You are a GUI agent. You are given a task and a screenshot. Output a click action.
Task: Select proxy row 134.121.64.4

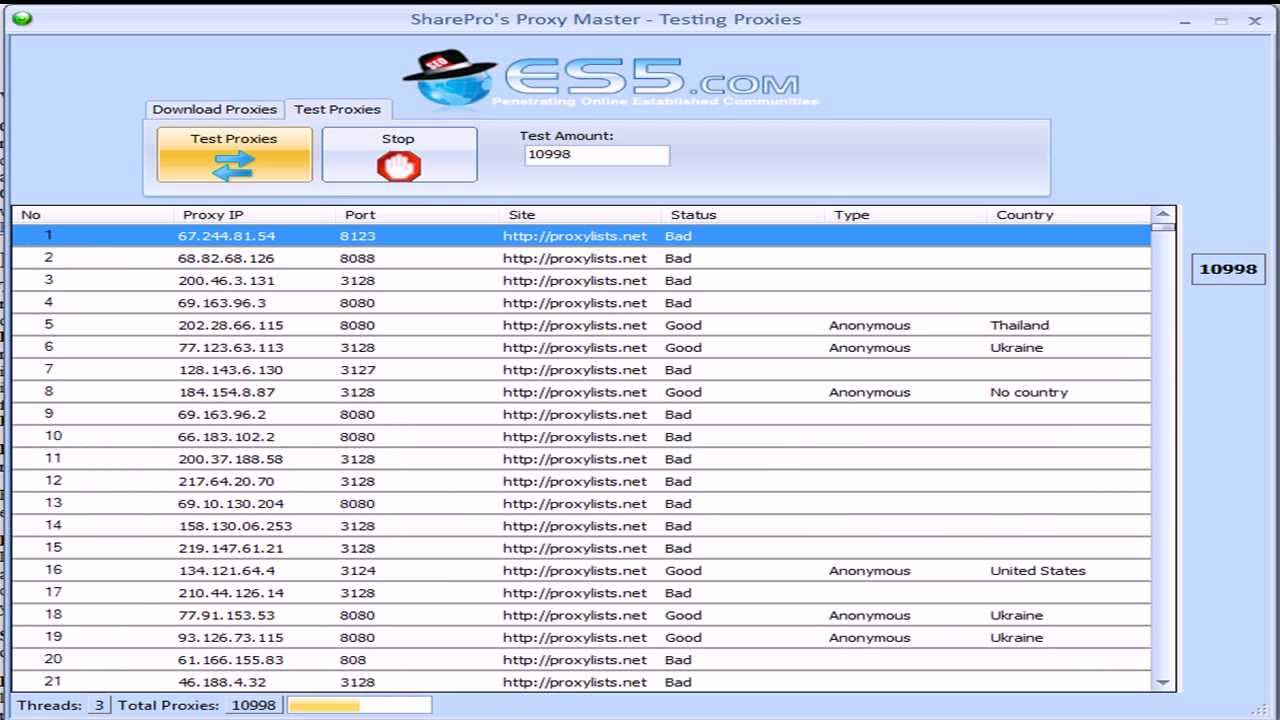pyautogui.click(x=581, y=571)
